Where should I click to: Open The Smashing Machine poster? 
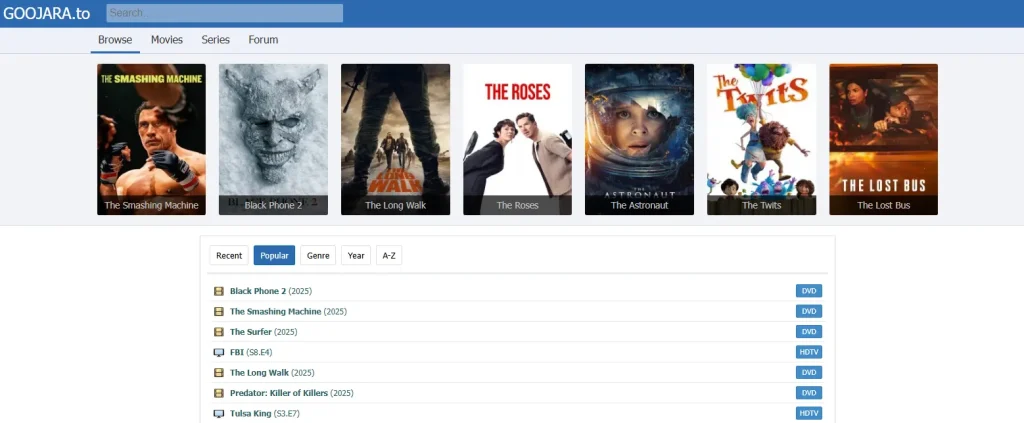click(152, 139)
